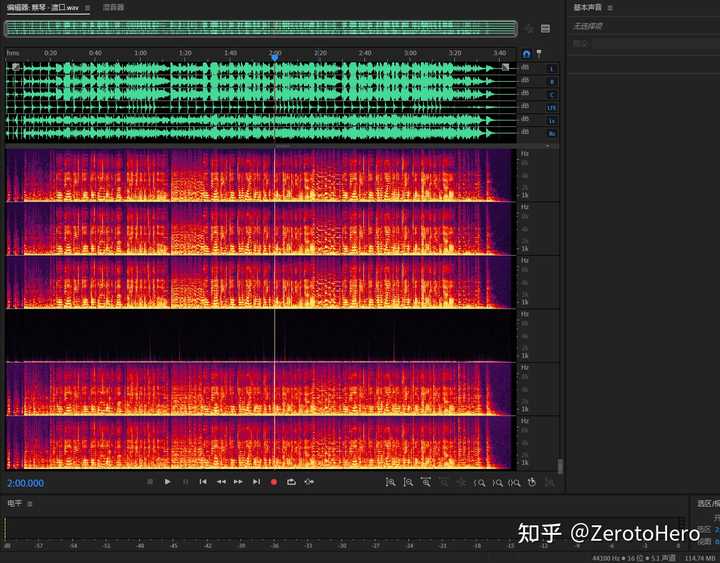
Task: Click the 1:00 mark on time ruler
Action: pyautogui.click(x=141, y=53)
